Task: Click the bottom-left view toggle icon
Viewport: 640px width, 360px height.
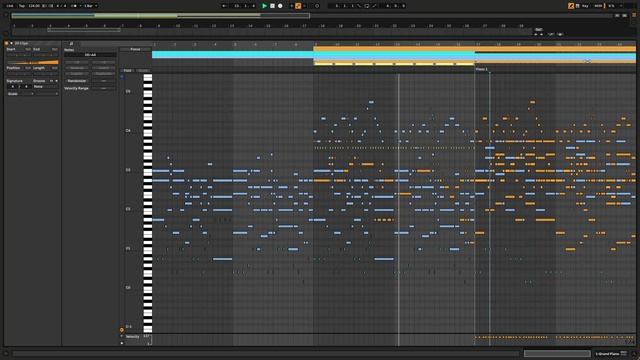Action: click(6, 354)
